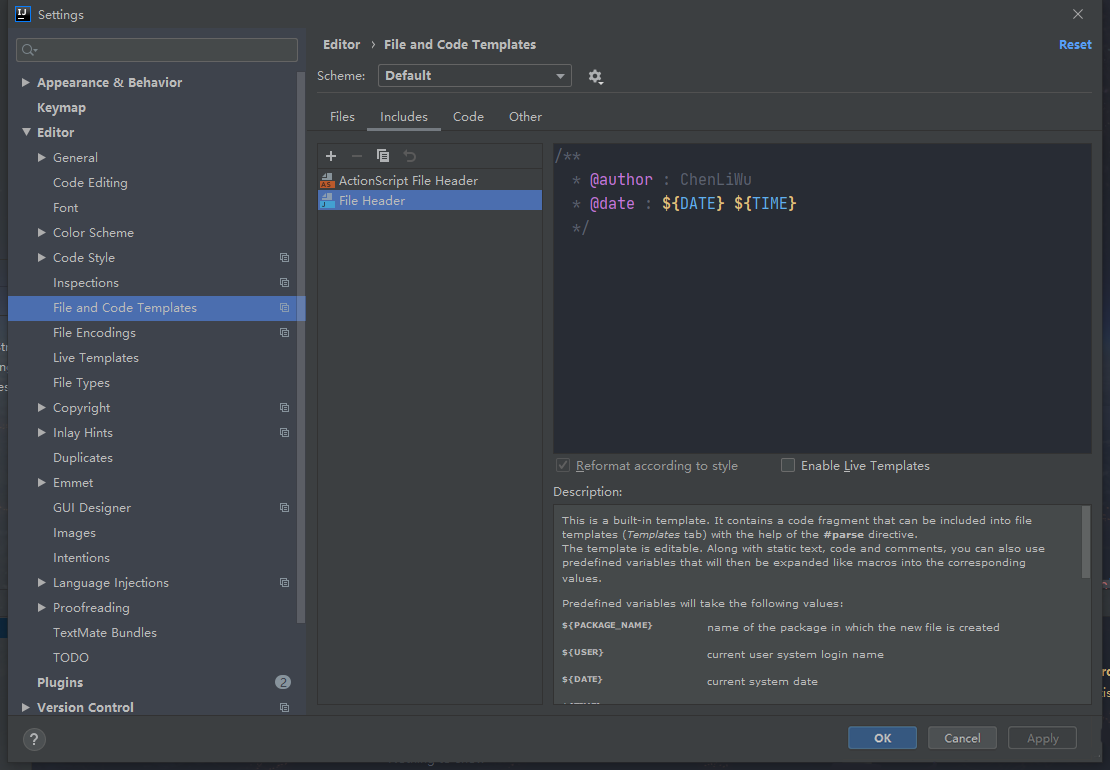Select the ActionScript File Header template
1110x770 pixels.
click(x=408, y=181)
